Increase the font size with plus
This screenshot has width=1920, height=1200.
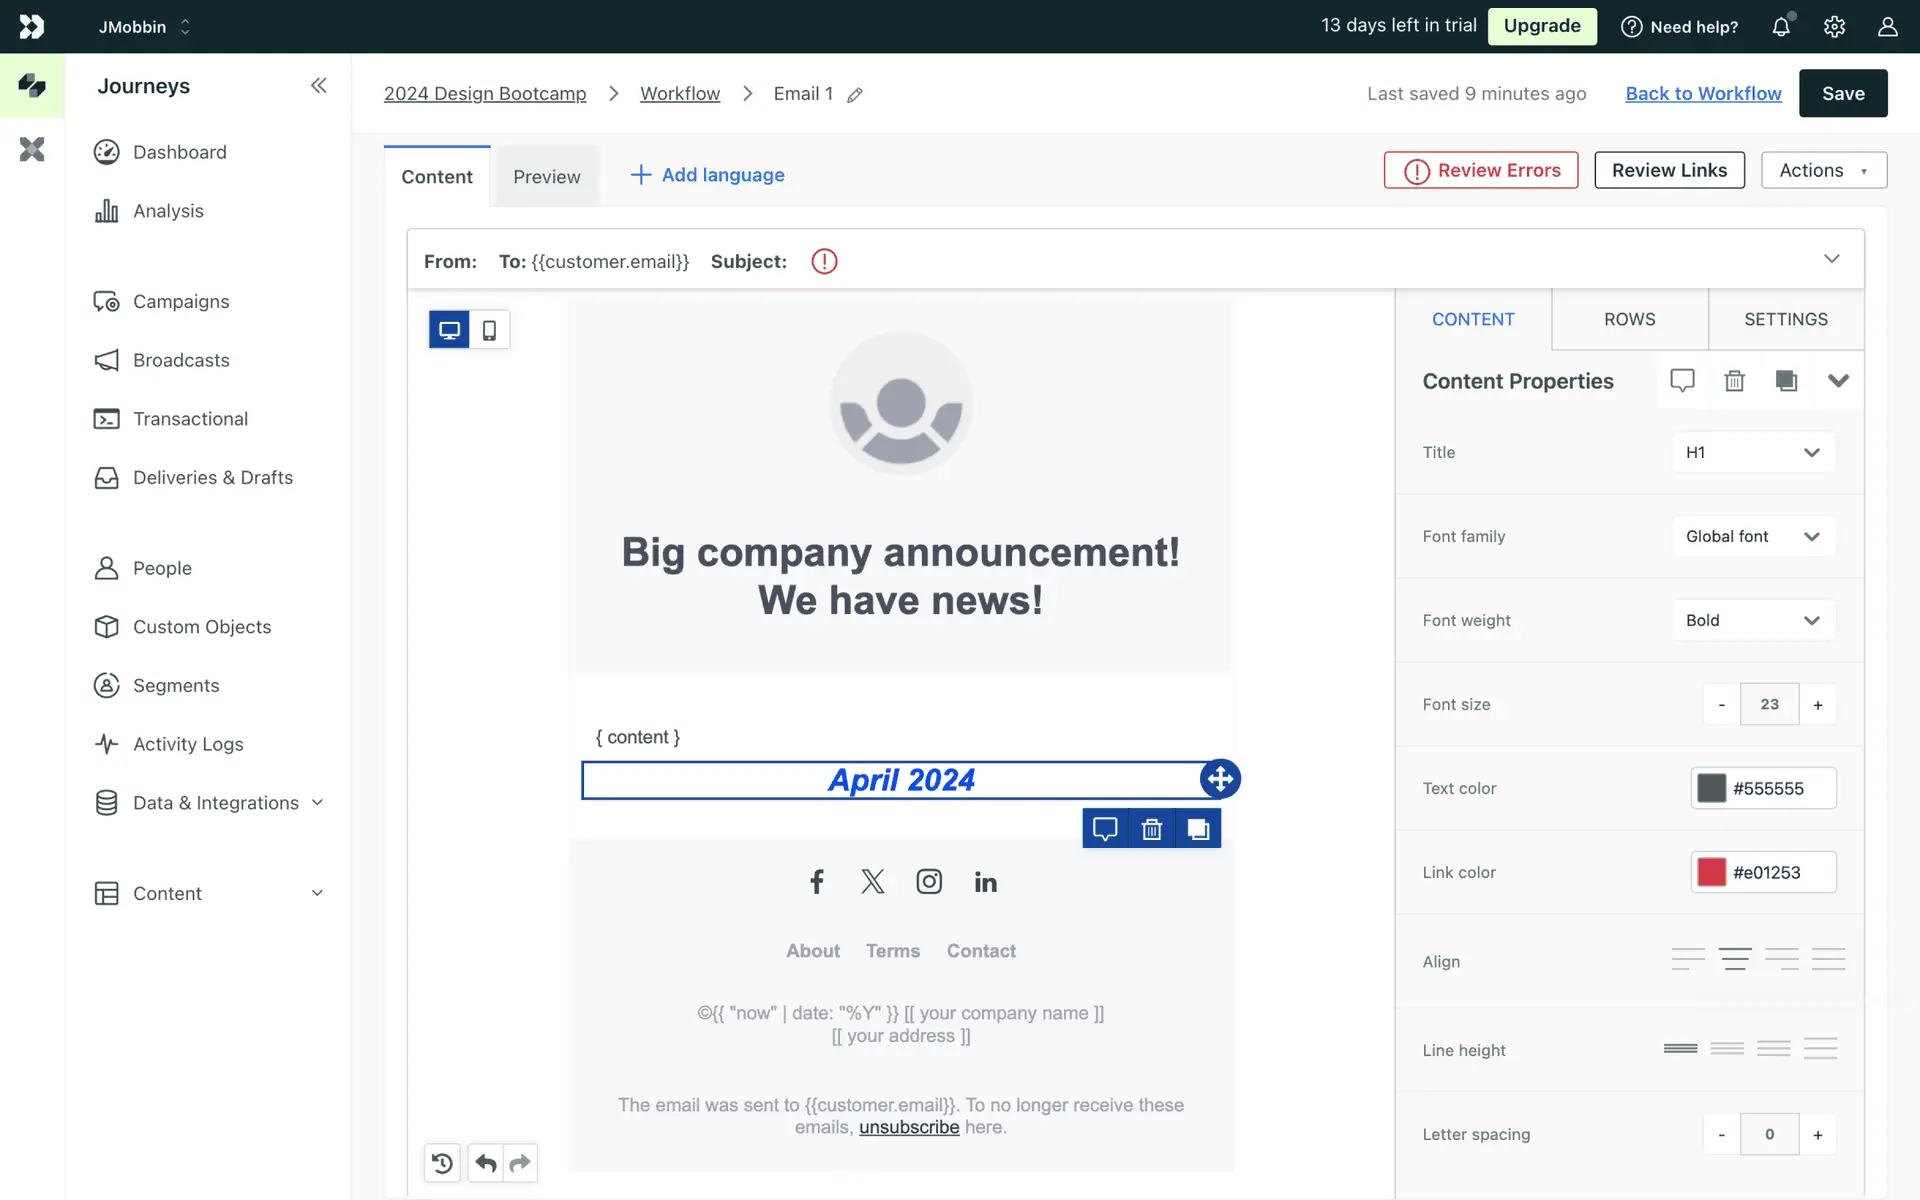[x=1817, y=705]
